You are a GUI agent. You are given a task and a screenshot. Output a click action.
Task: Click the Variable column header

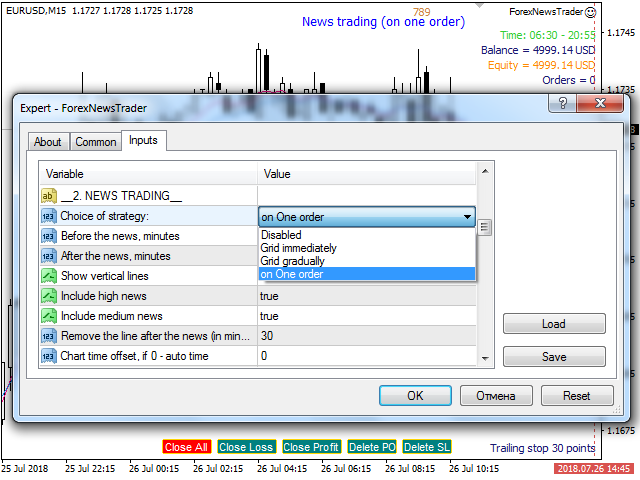[x=149, y=174]
